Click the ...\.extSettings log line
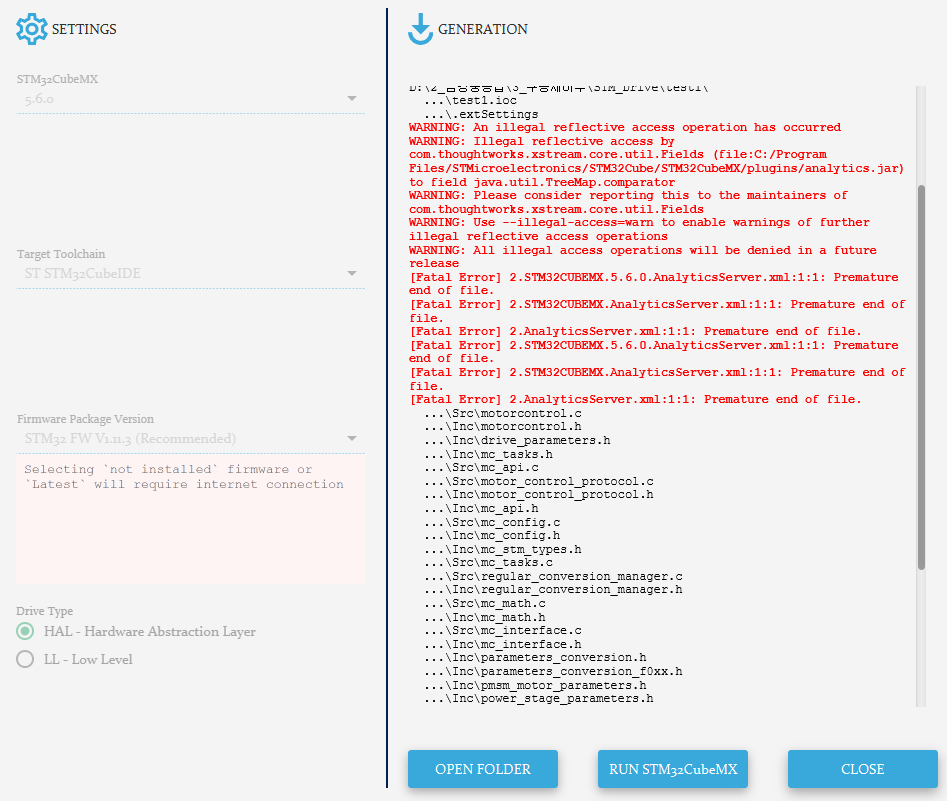 click(x=481, y=114)
